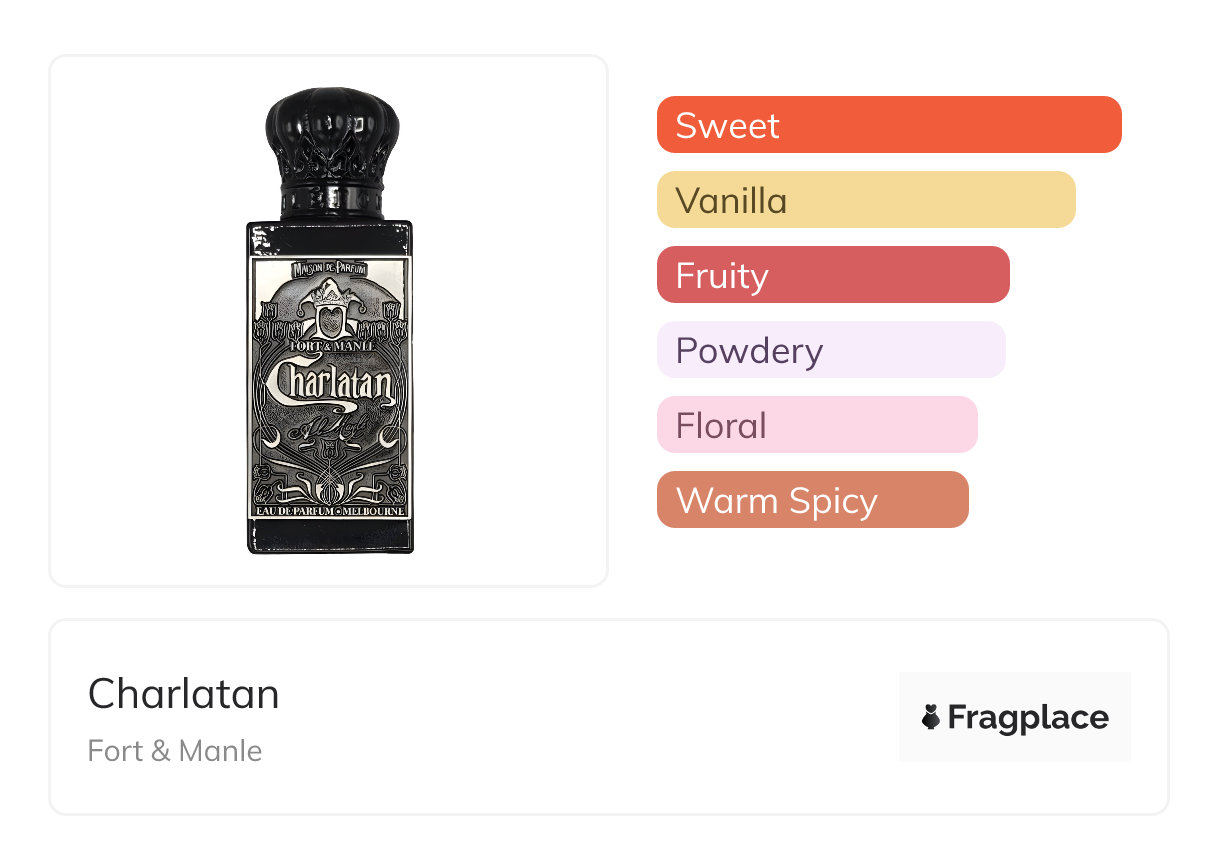Click the Charlatan script on the bottle label
The width and height of the screenshot is (1218, 864).
tap(329, 385)
